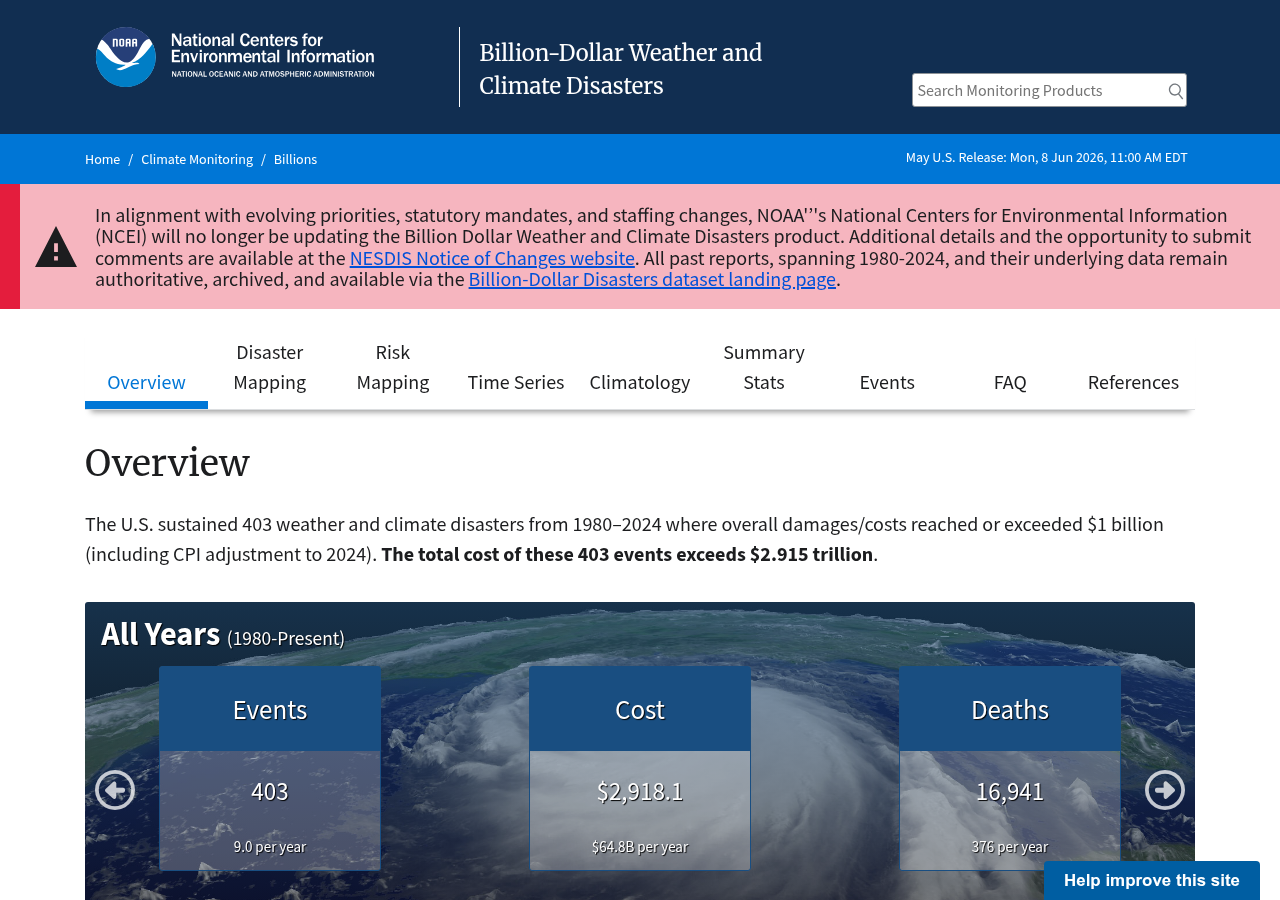The height and width of the screenshot is (900, 1280).
Task: Open the Time Series tab
Action: tap(516, 382)
